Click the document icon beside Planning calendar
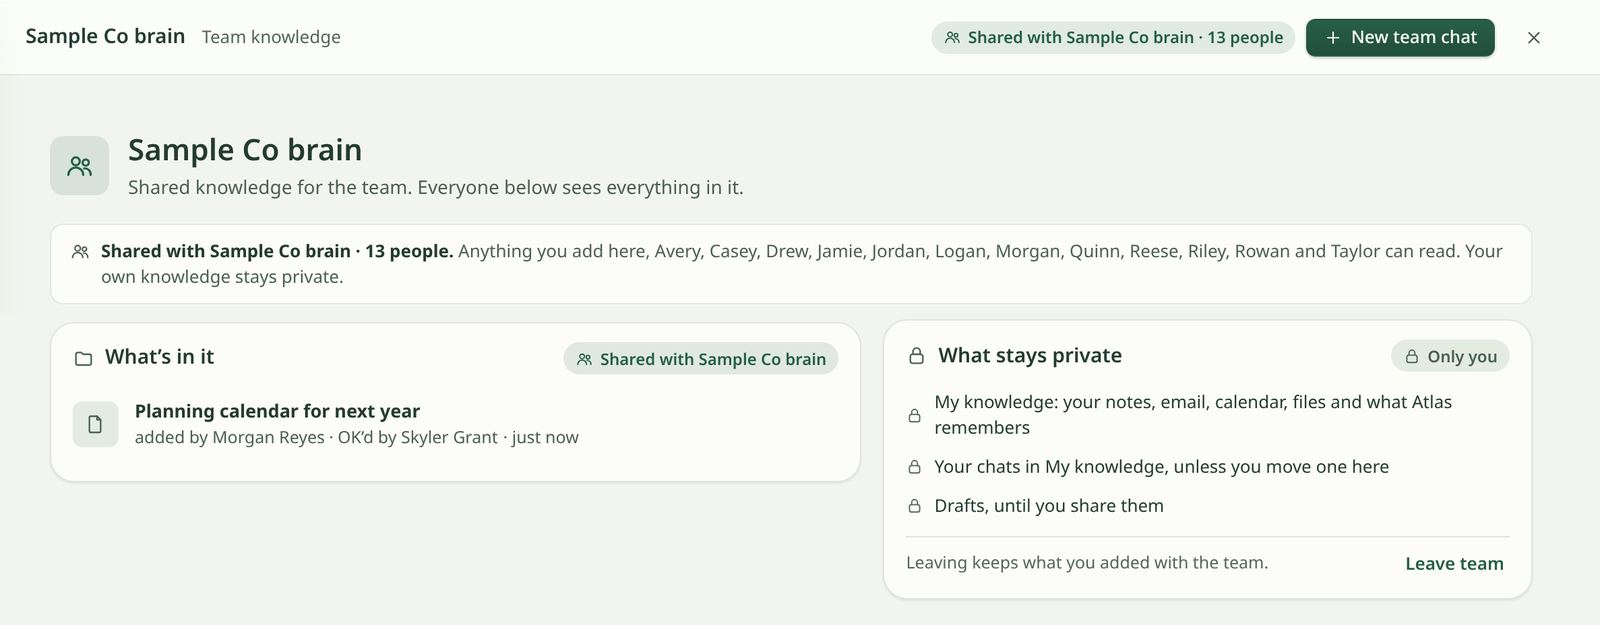Image resolution: width=1600 pixels, height=625 pixels. [x=96, y=424]
